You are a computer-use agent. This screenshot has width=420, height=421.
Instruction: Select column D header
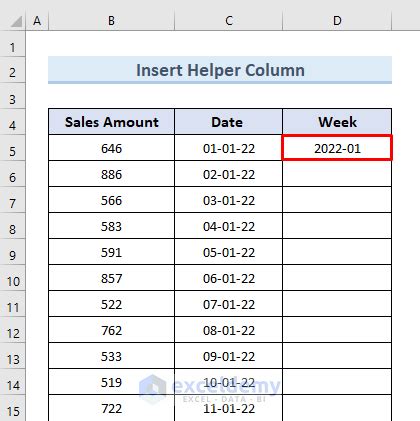pyautogui.click(x=337, y=21)
